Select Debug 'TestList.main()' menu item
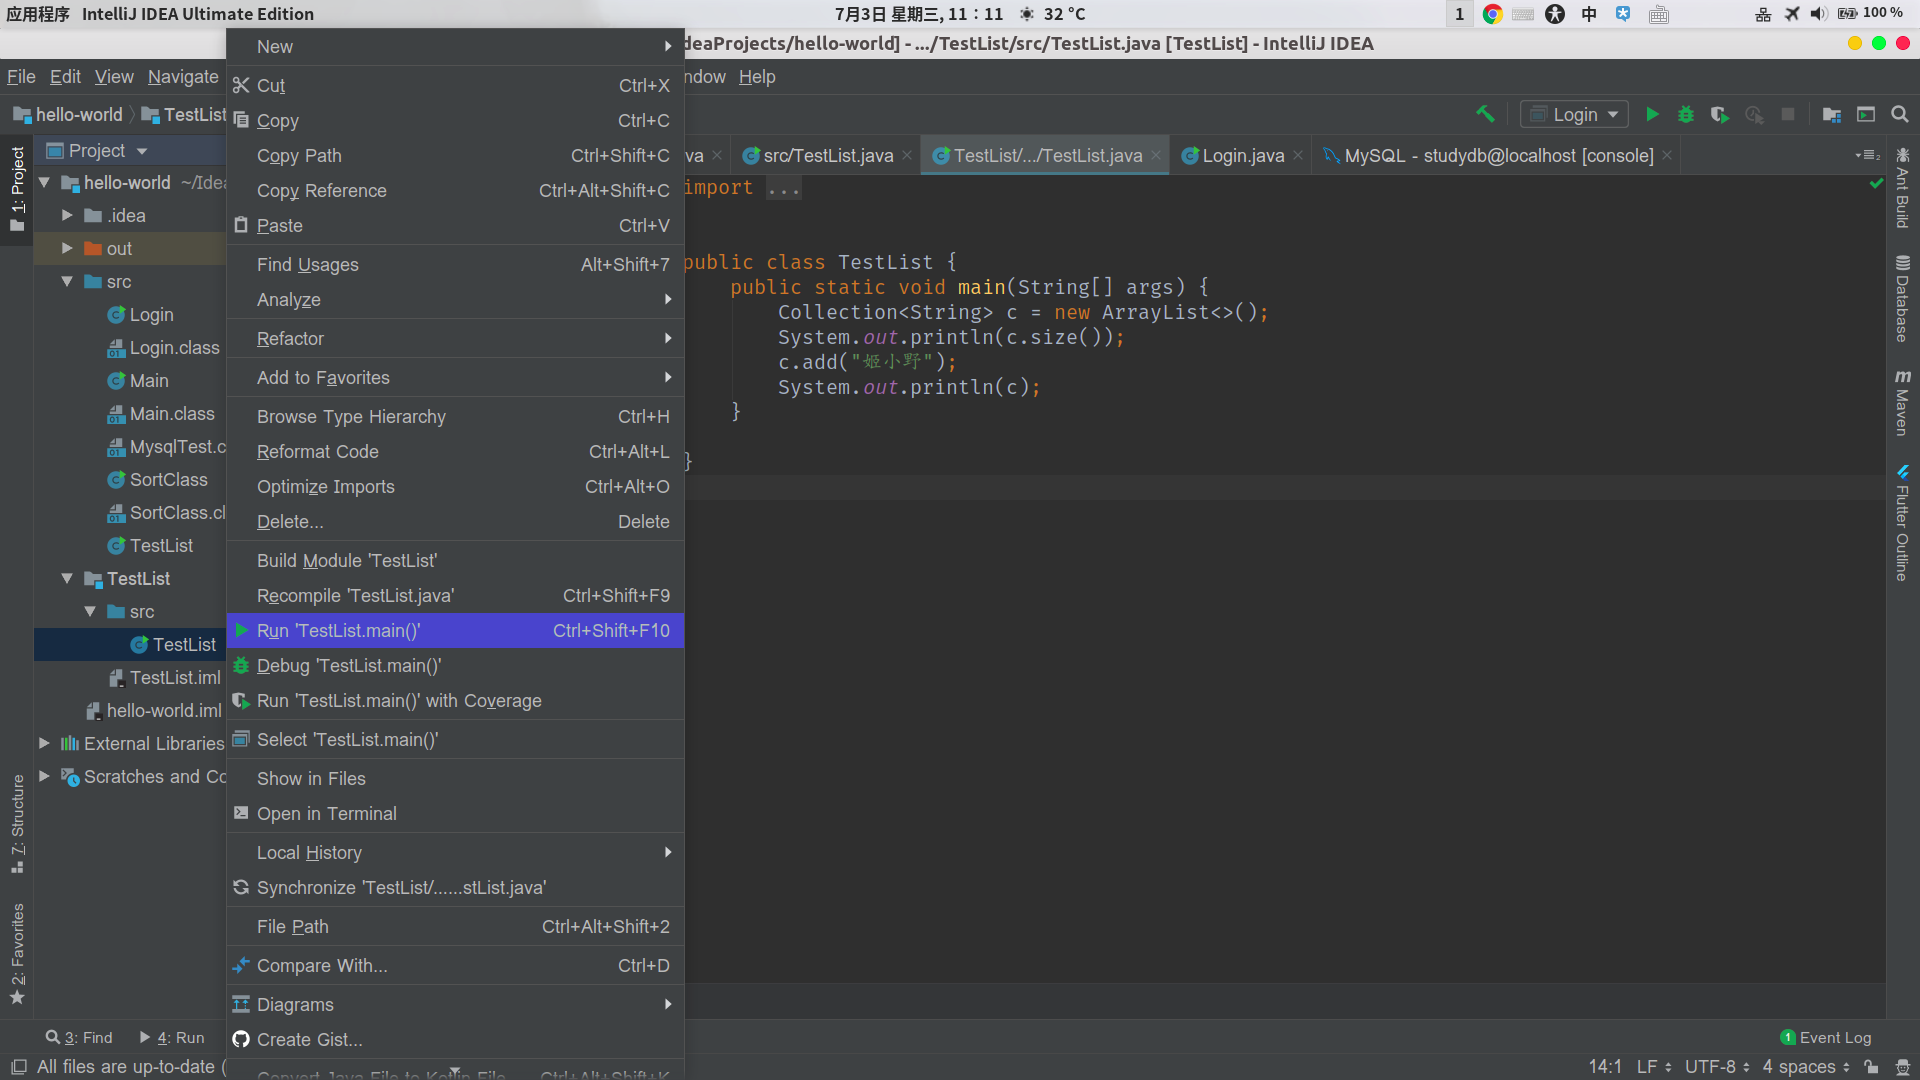The height and width of the screenshot is (1080, 1920). coord(349,665)
